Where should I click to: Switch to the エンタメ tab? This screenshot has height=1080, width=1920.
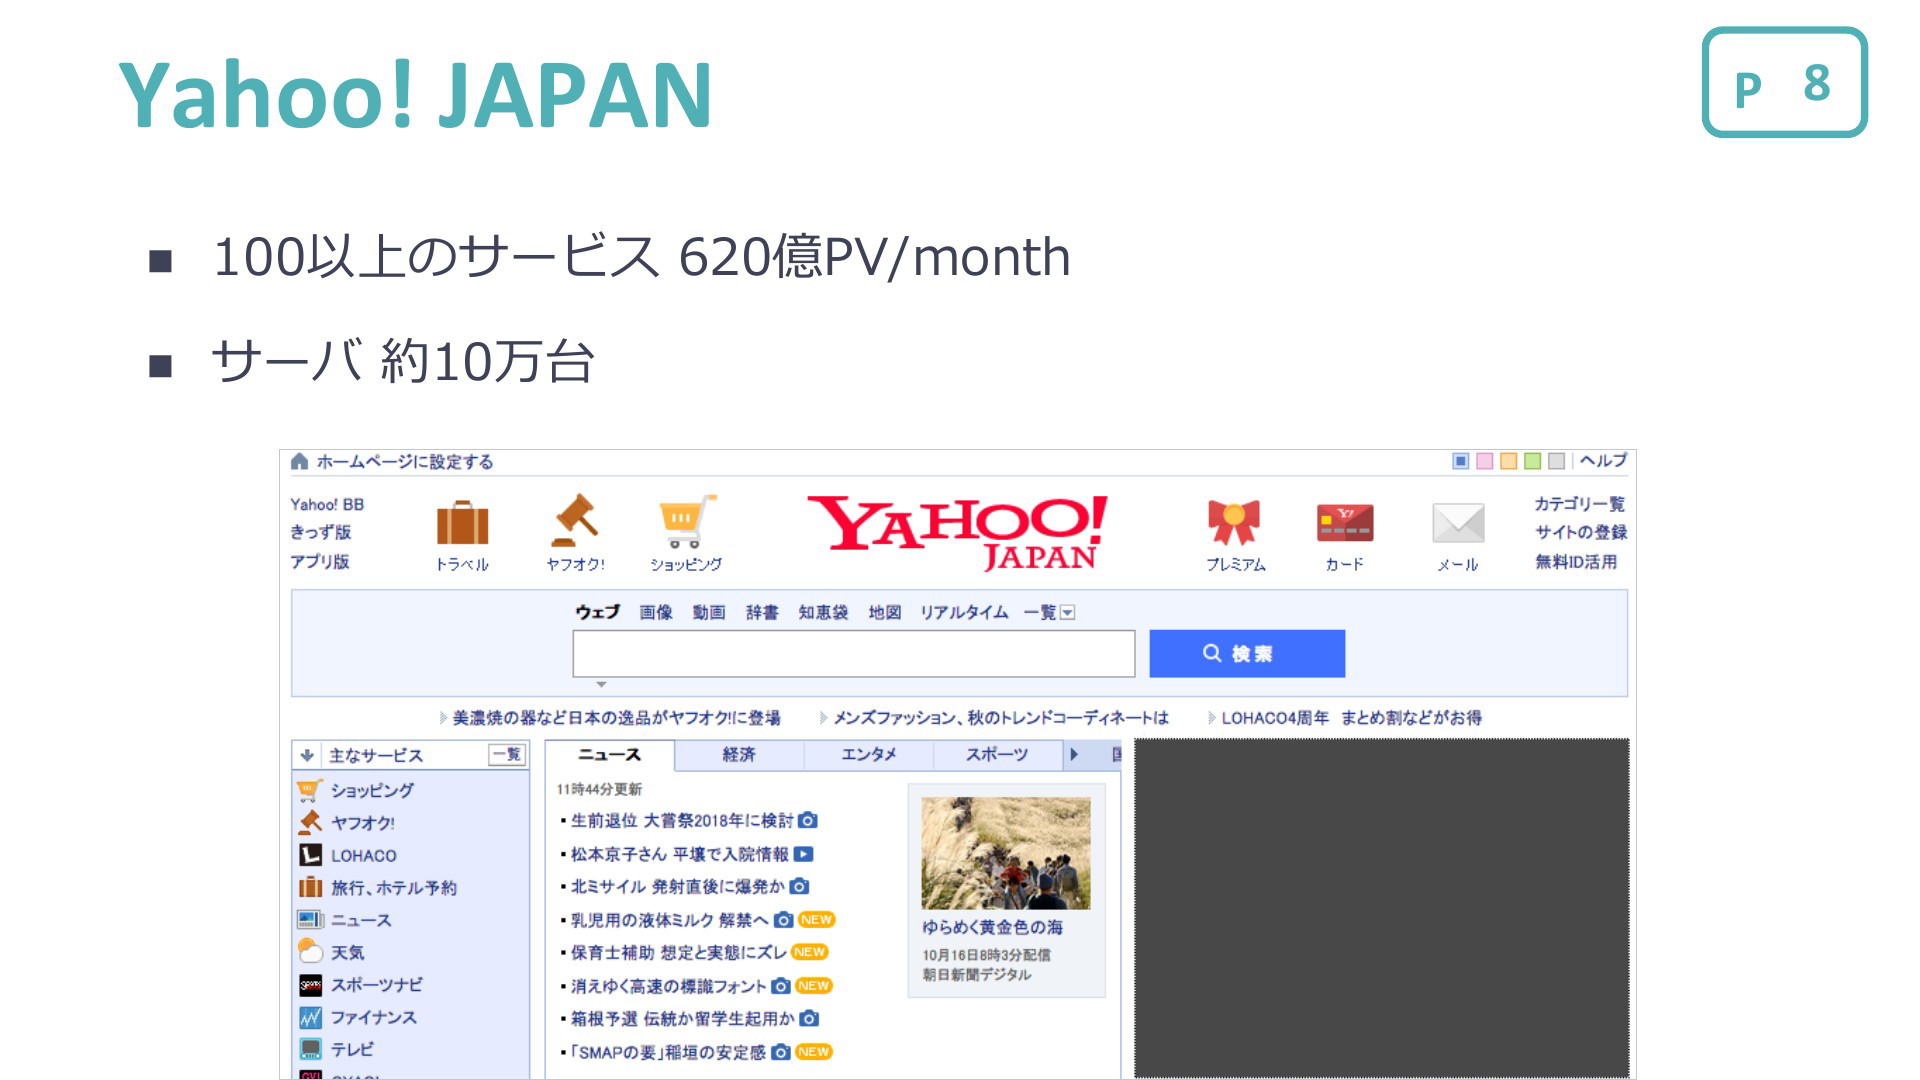point(868,755)
